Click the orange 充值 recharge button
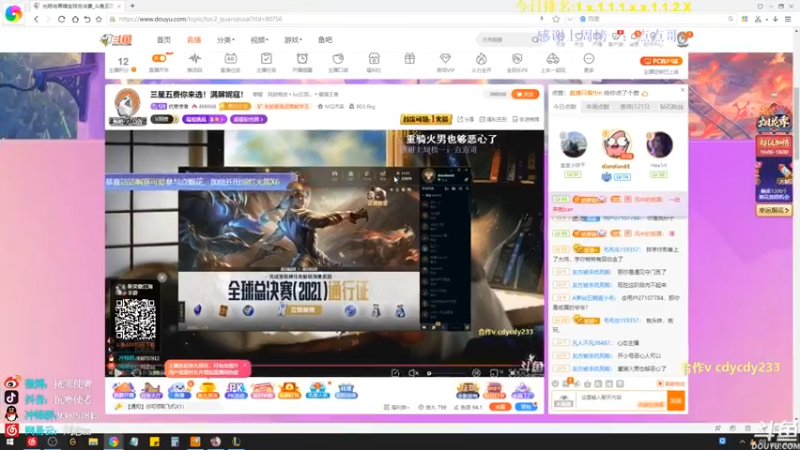The image size is (800, 450). (499, 407)
